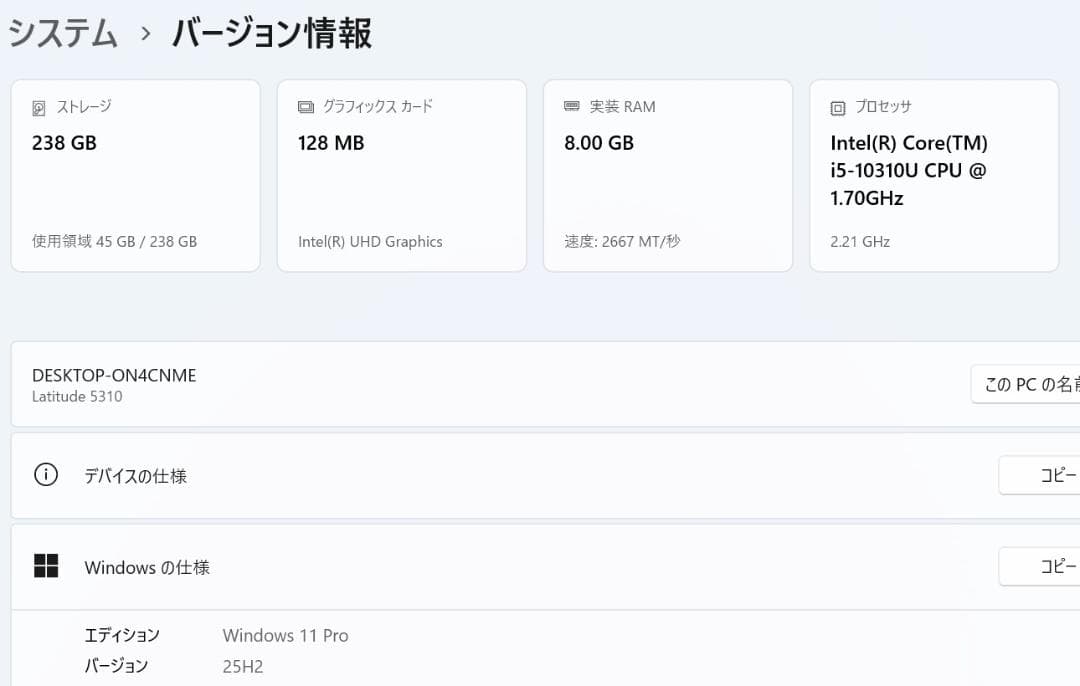Click the storage drive icon on ストレージ card
1080x686 pixels.
click(40, 106)
